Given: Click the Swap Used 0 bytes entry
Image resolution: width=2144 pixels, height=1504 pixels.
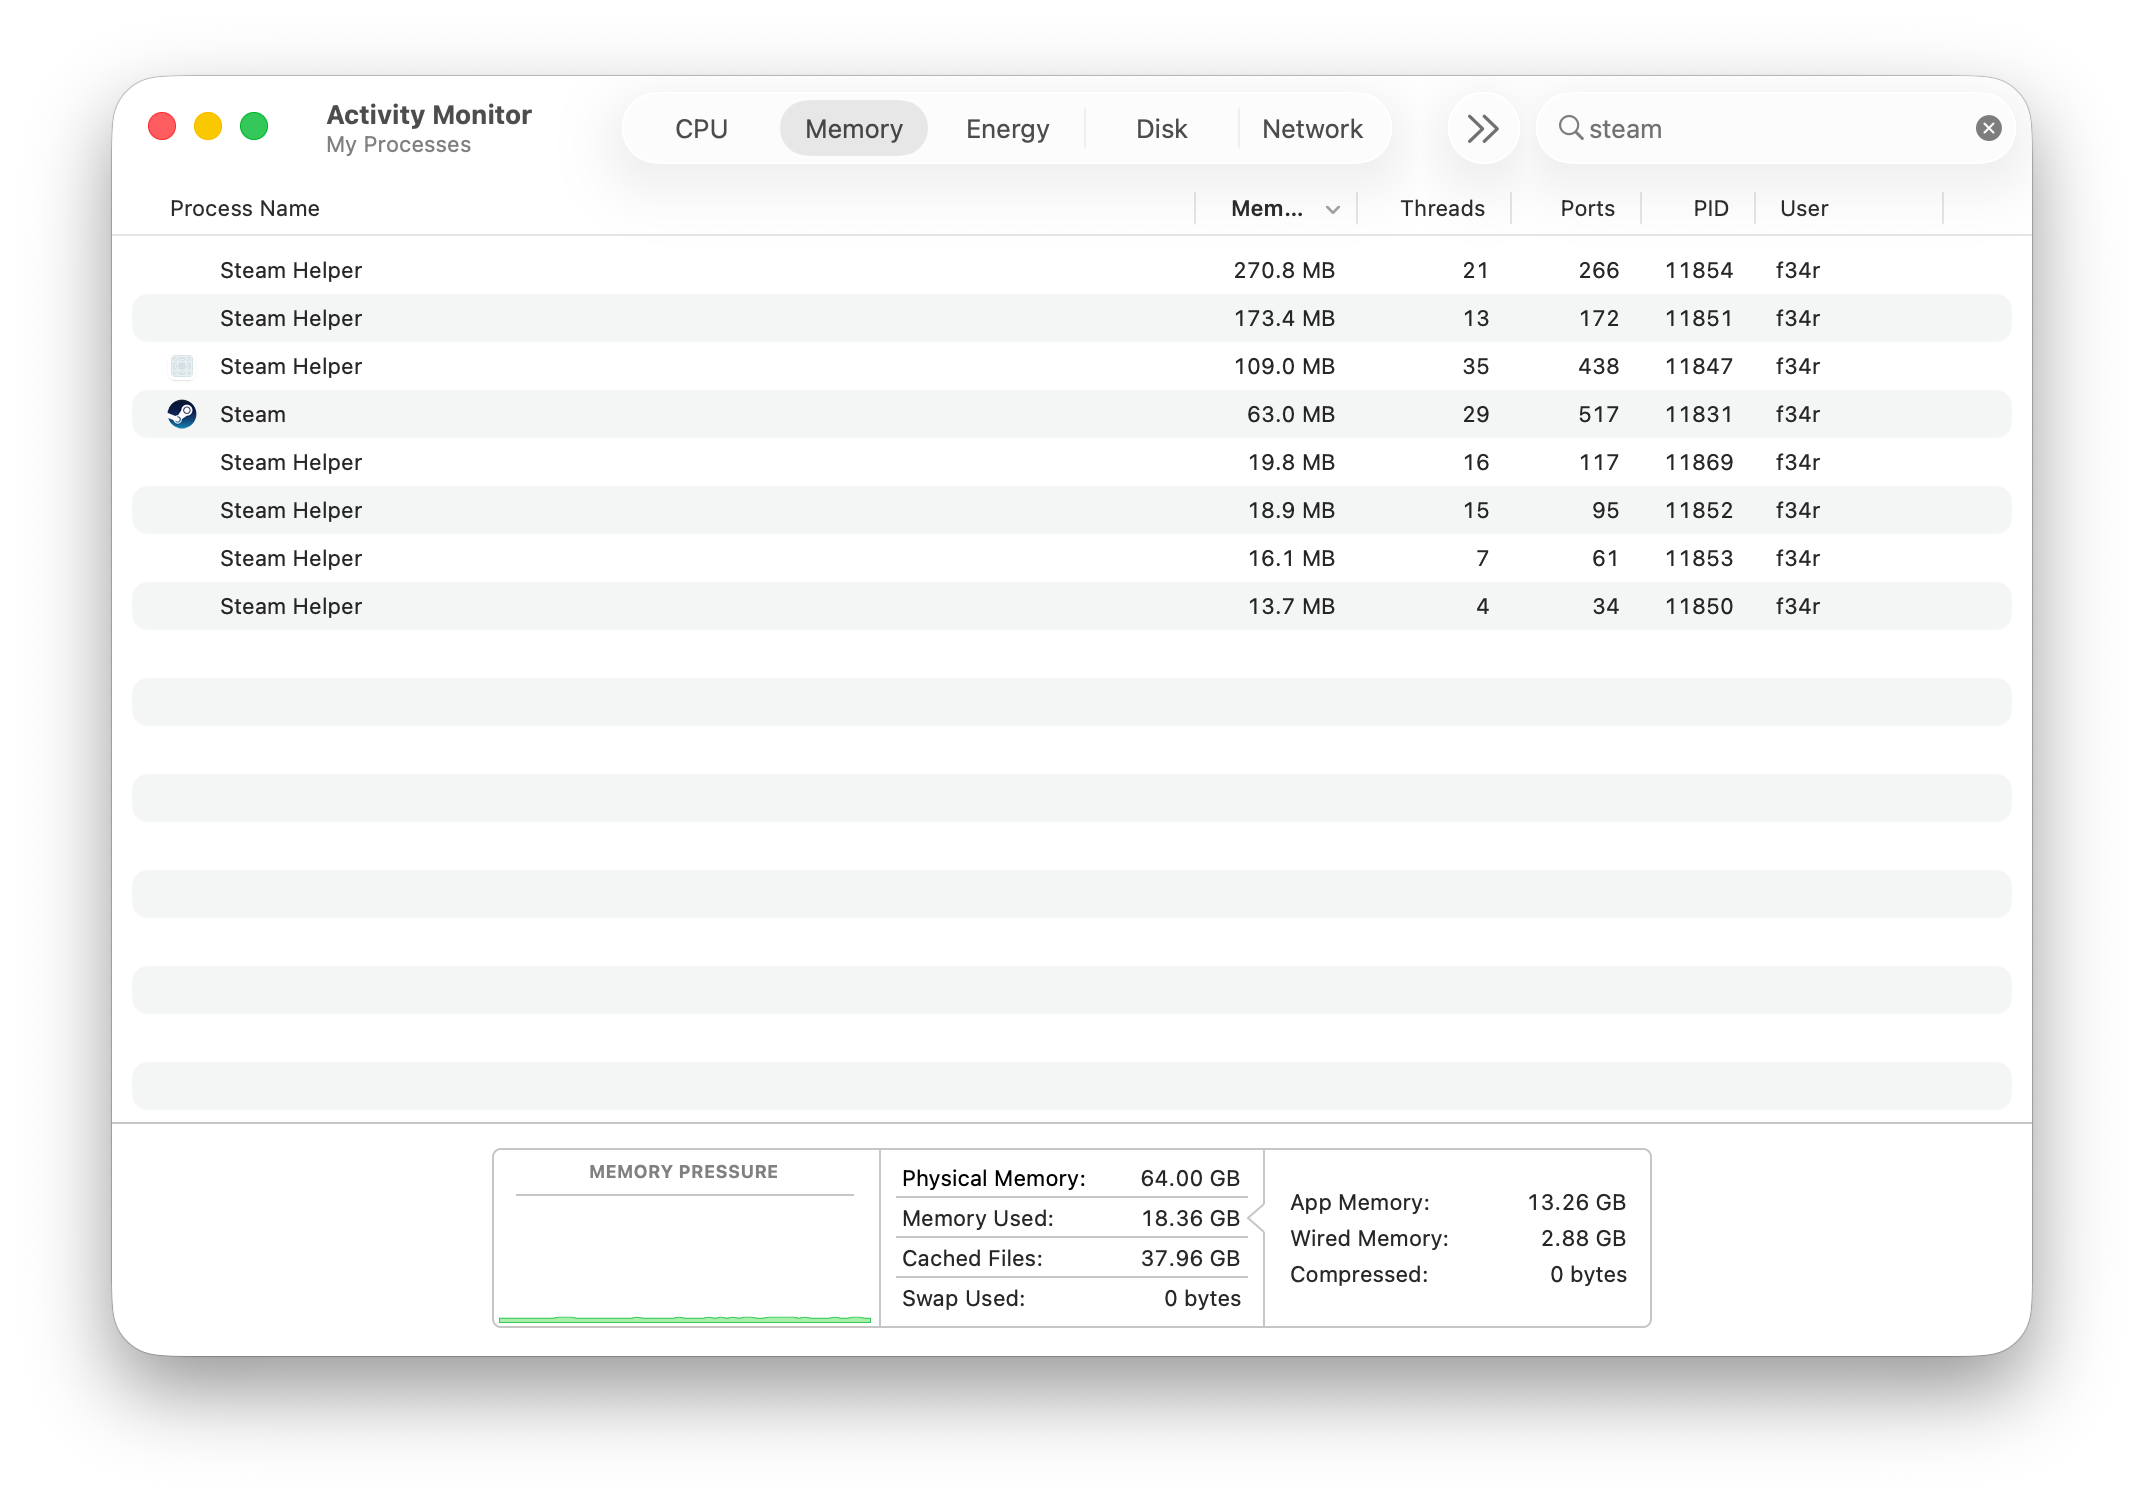Looking at the screenshot, I should [1071, 1298].
